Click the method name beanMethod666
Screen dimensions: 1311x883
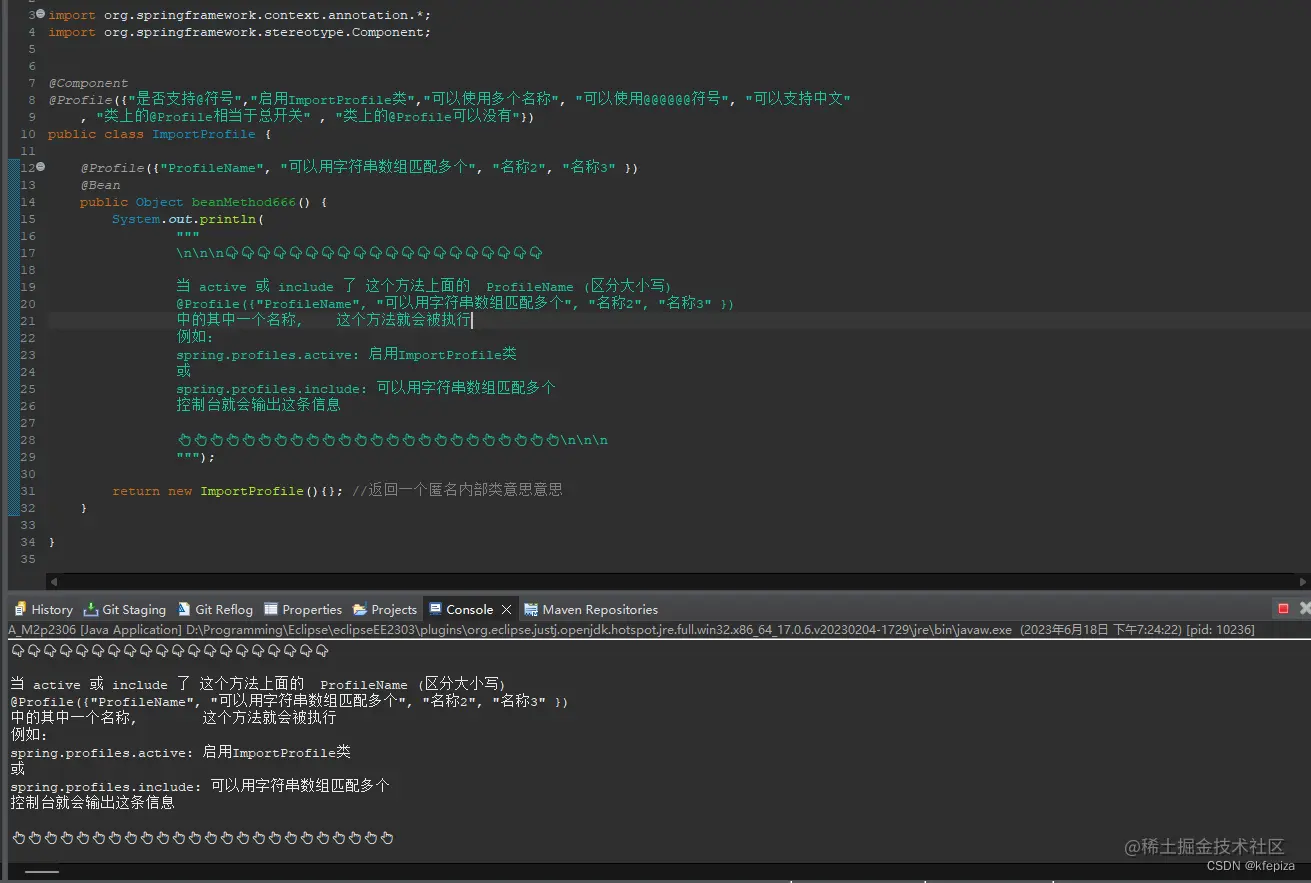244,202
